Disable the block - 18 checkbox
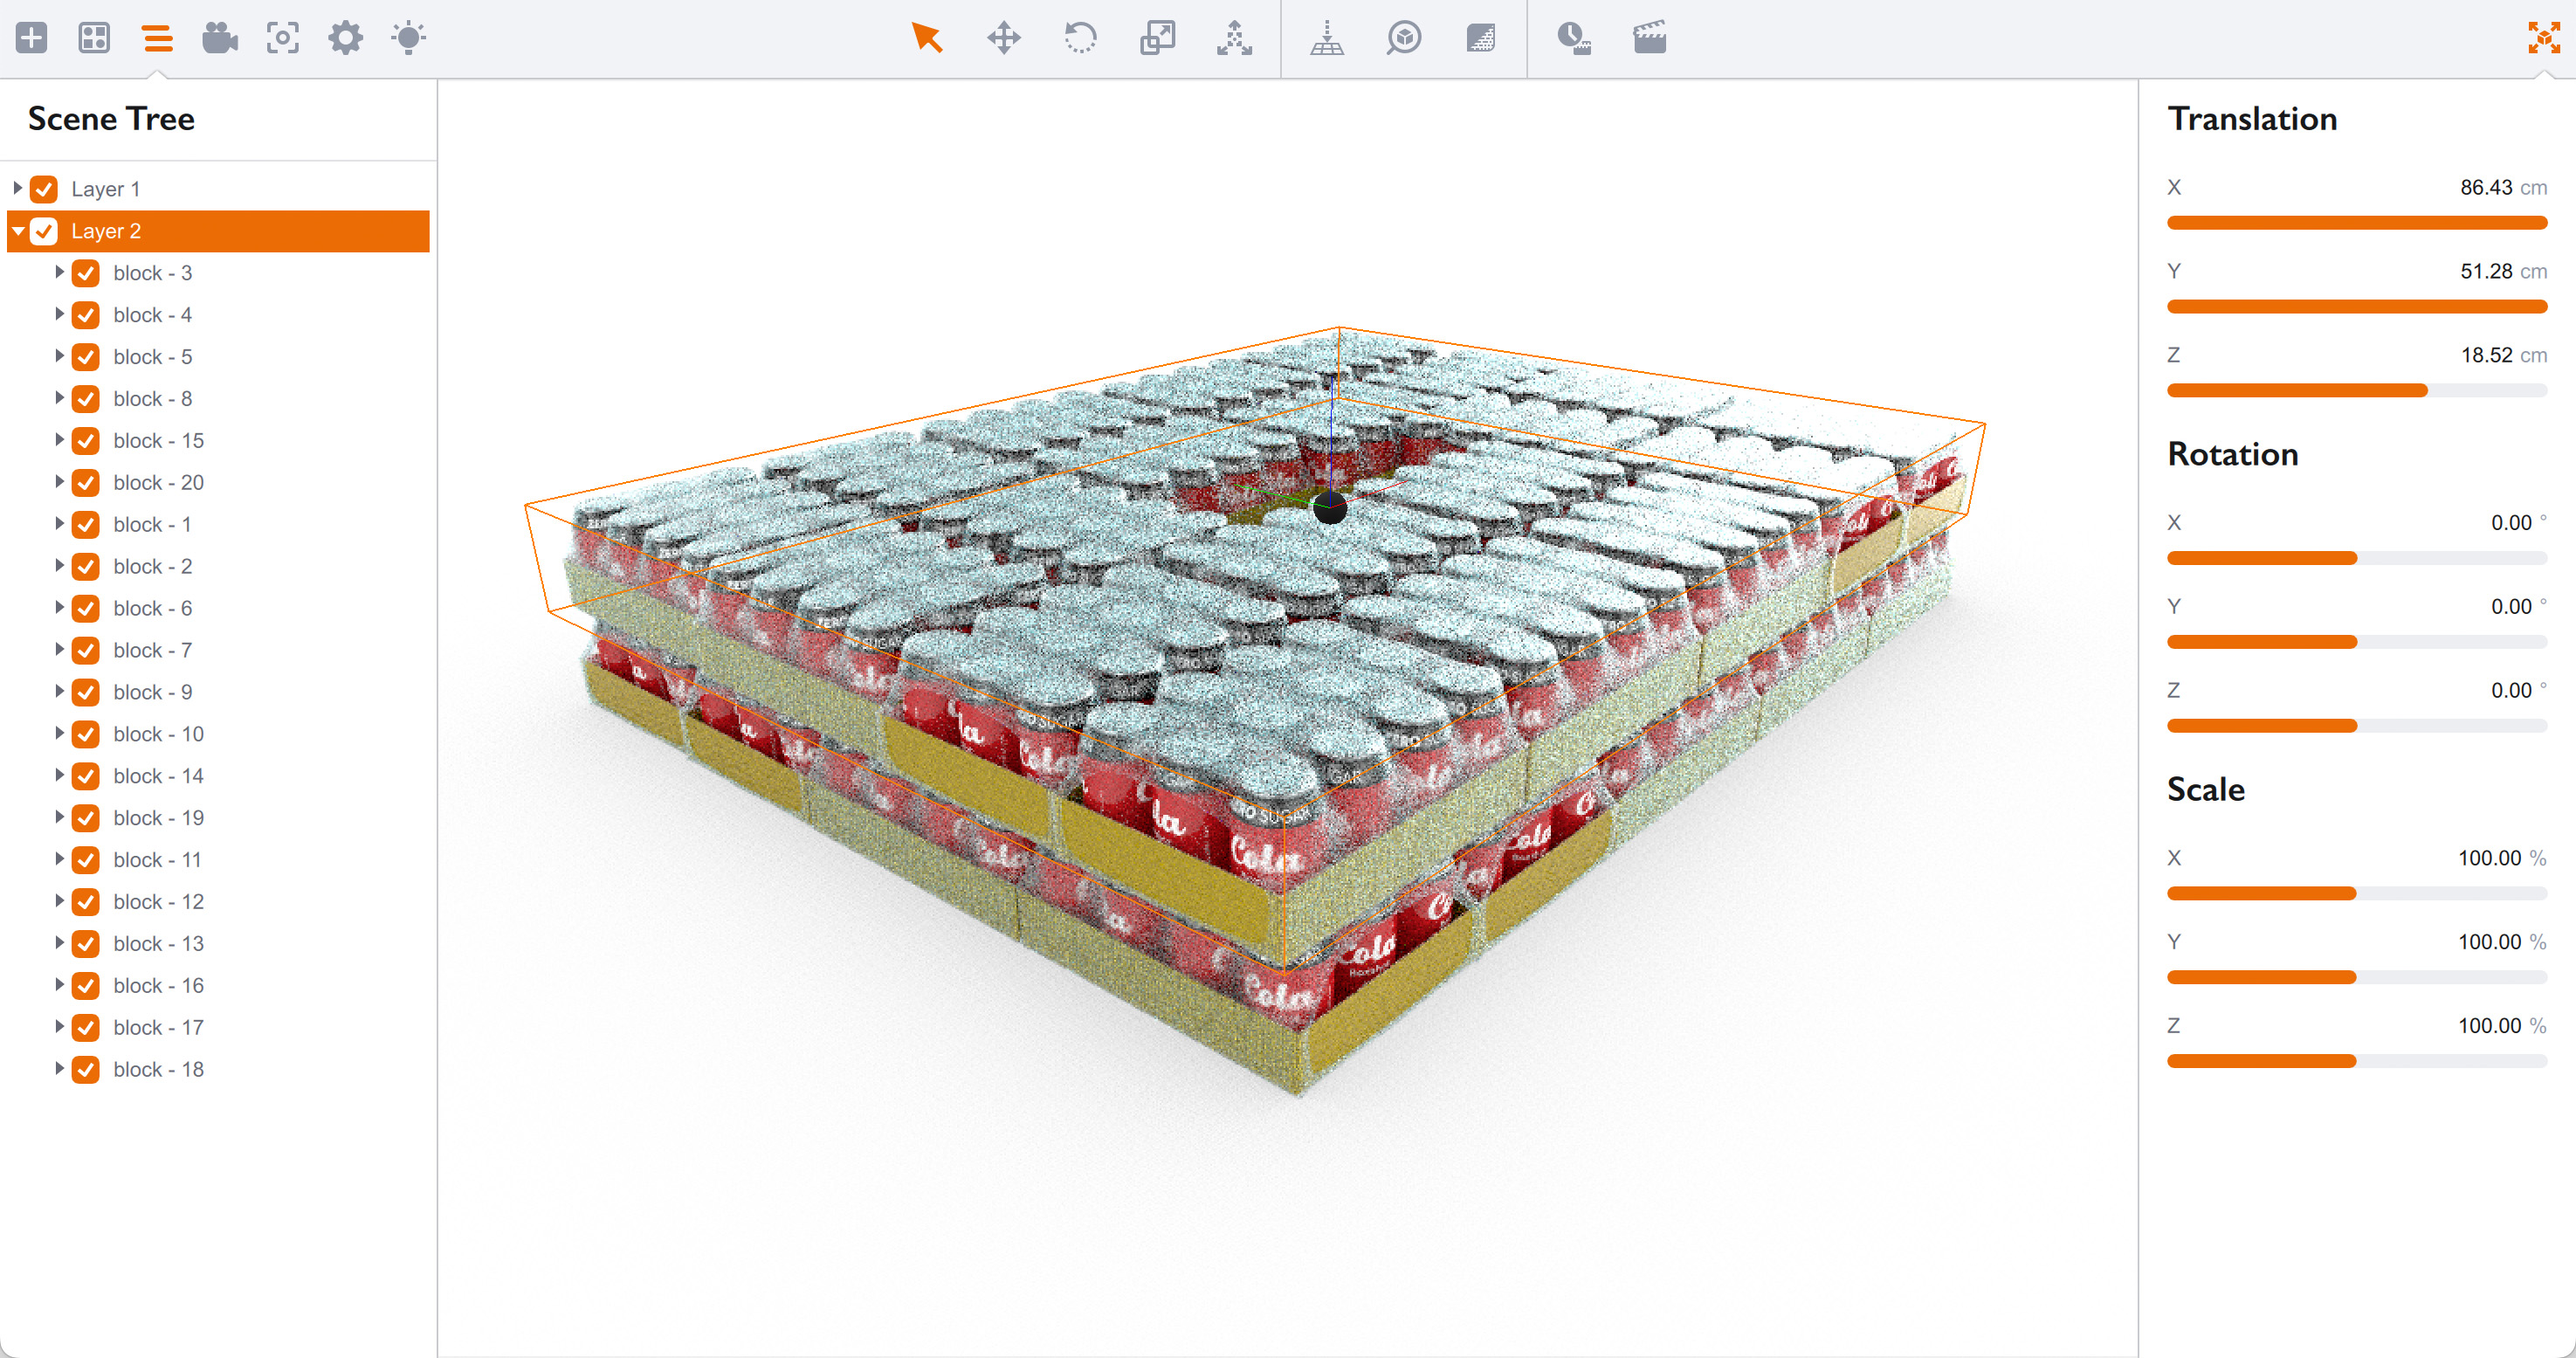The image size is (2576, 1358). 86,1069
